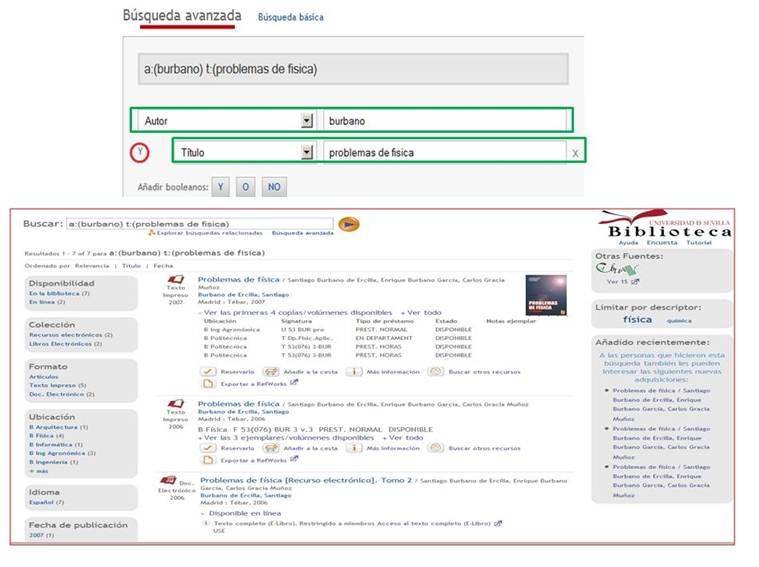The image size is (759, 567).
Task: Remove the Título row with the X
Action: click(575, 153)
